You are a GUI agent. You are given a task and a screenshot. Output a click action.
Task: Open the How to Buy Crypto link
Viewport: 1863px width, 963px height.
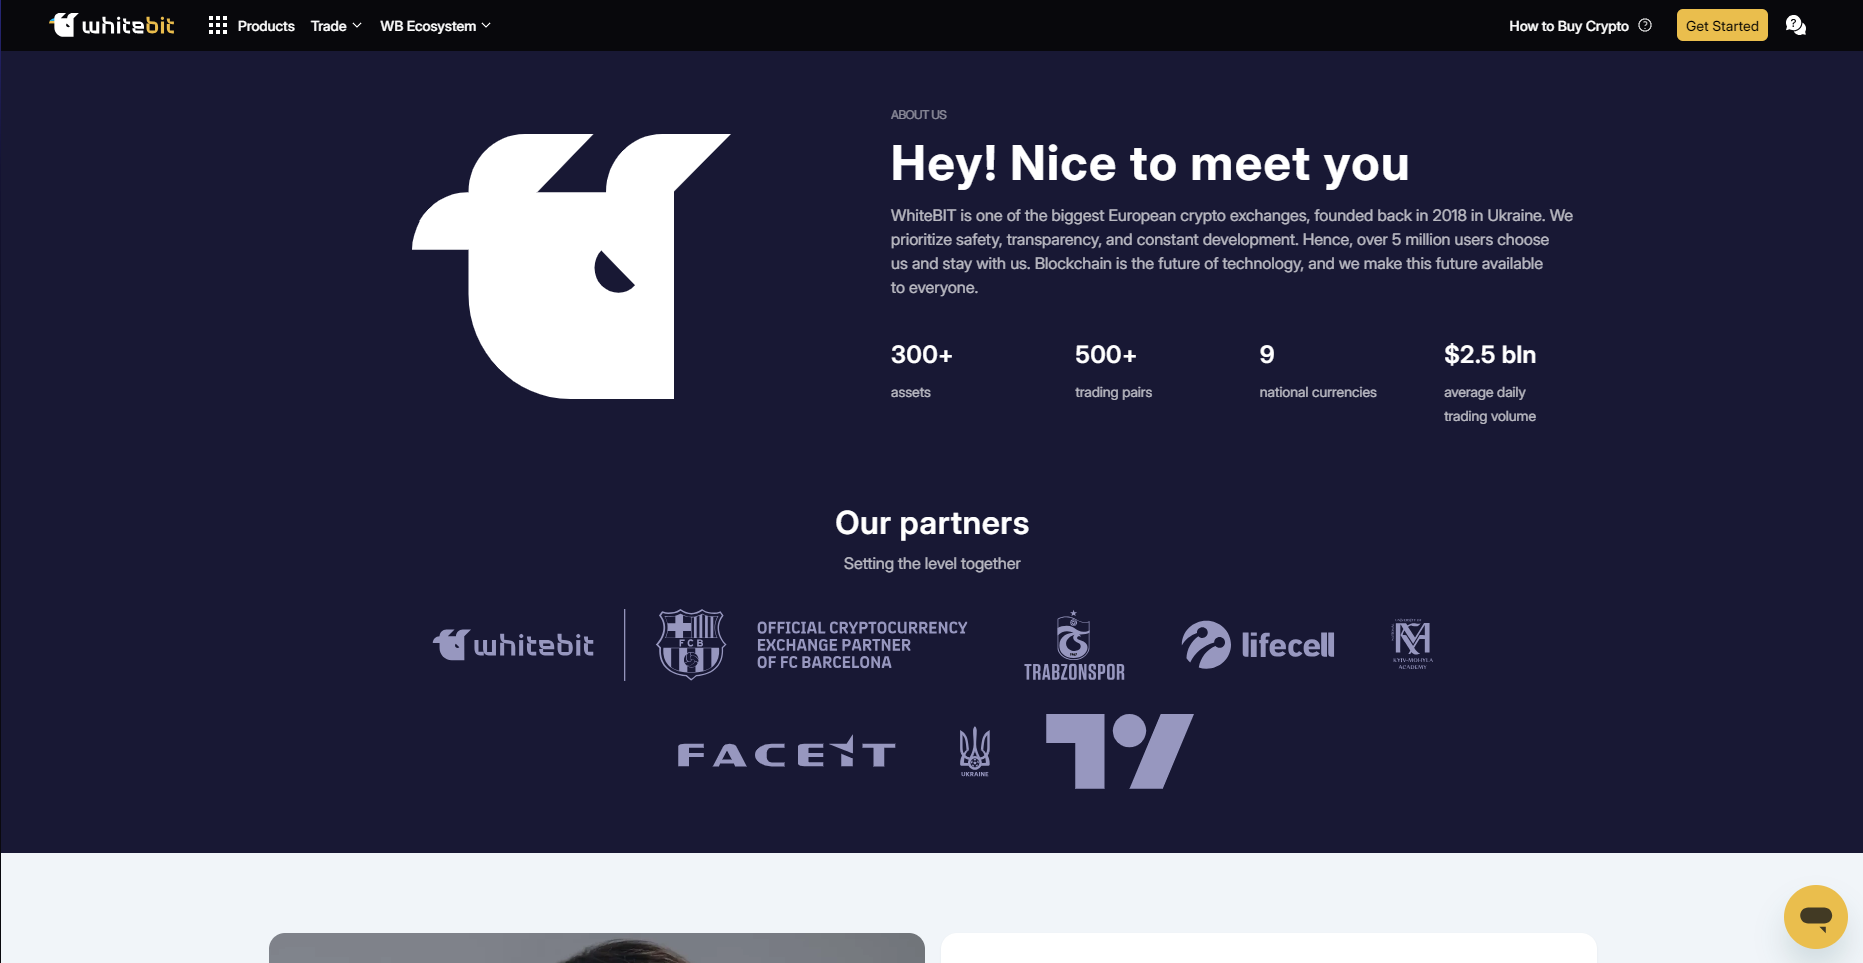(1569, 26)
